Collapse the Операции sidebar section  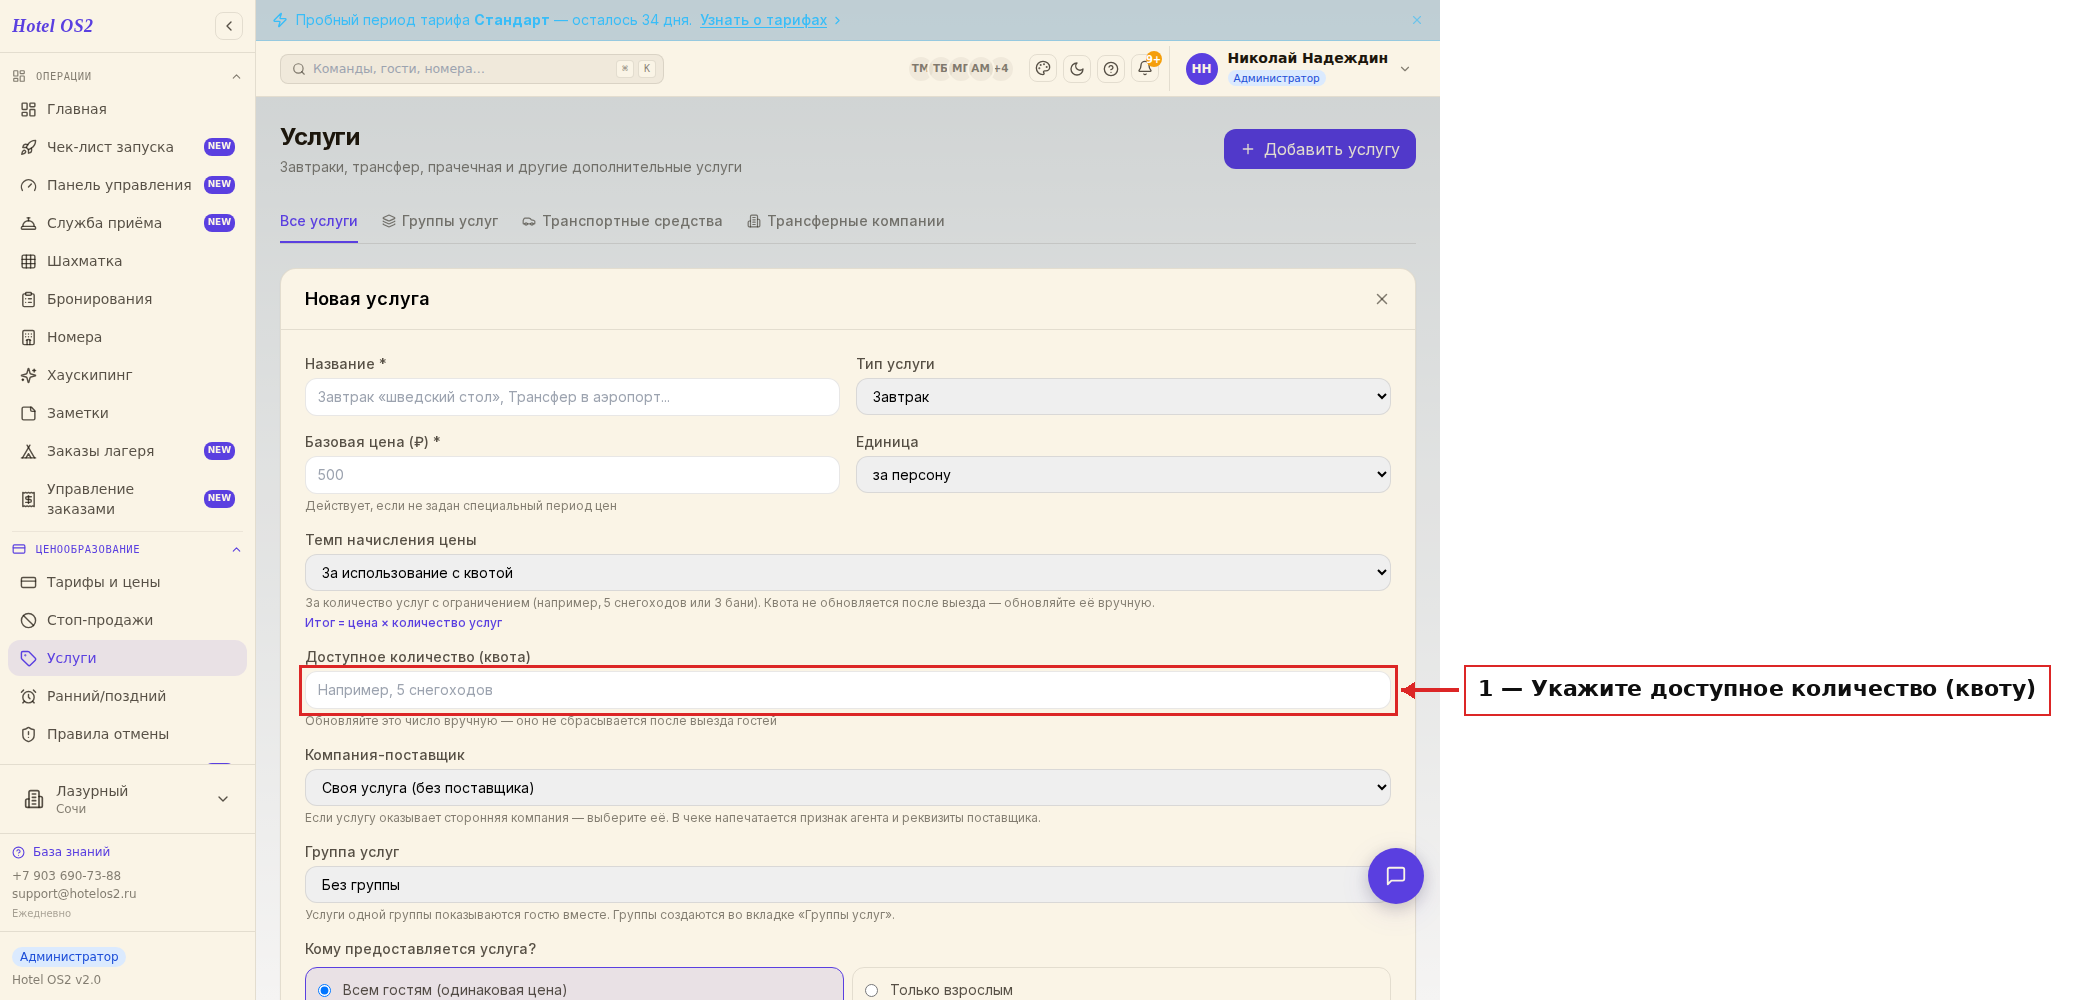pos(236,77)
